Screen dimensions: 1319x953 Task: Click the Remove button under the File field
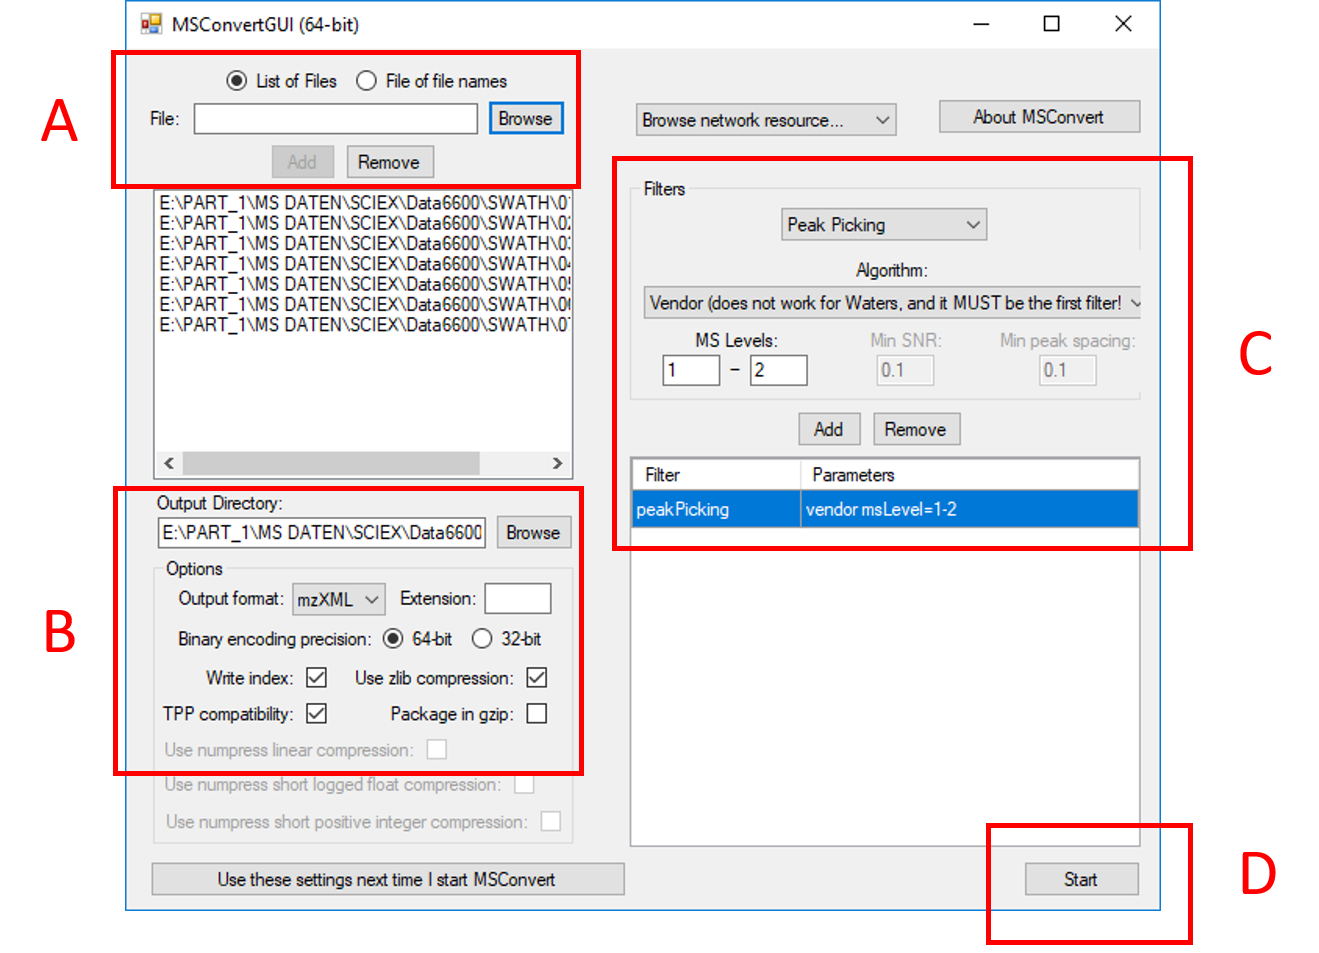click(389, 162)
